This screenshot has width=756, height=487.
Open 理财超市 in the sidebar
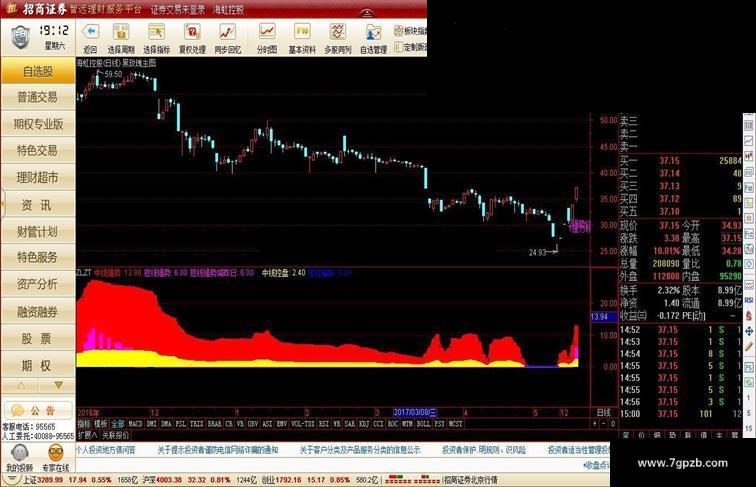coord(38,178)
